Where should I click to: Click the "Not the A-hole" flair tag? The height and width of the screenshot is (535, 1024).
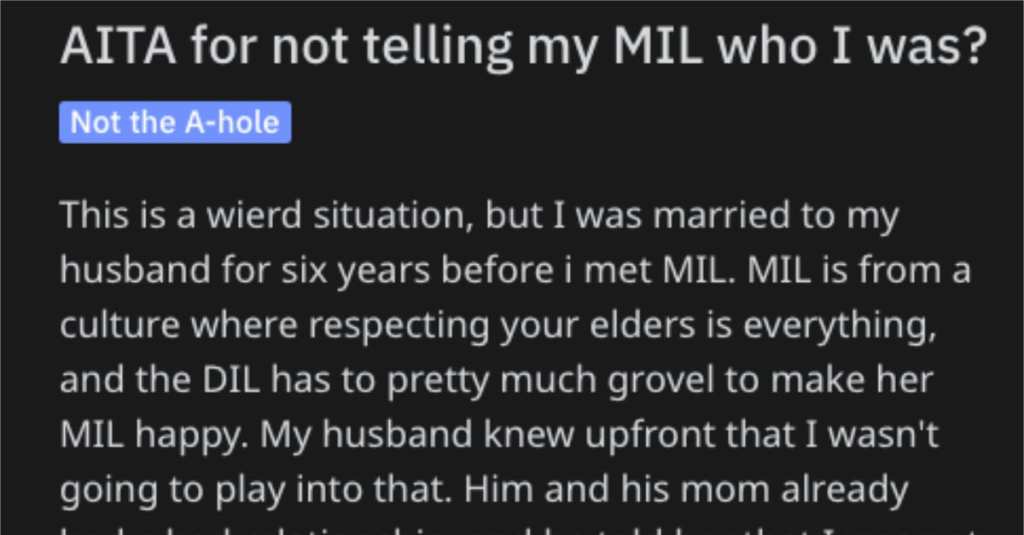175,122
